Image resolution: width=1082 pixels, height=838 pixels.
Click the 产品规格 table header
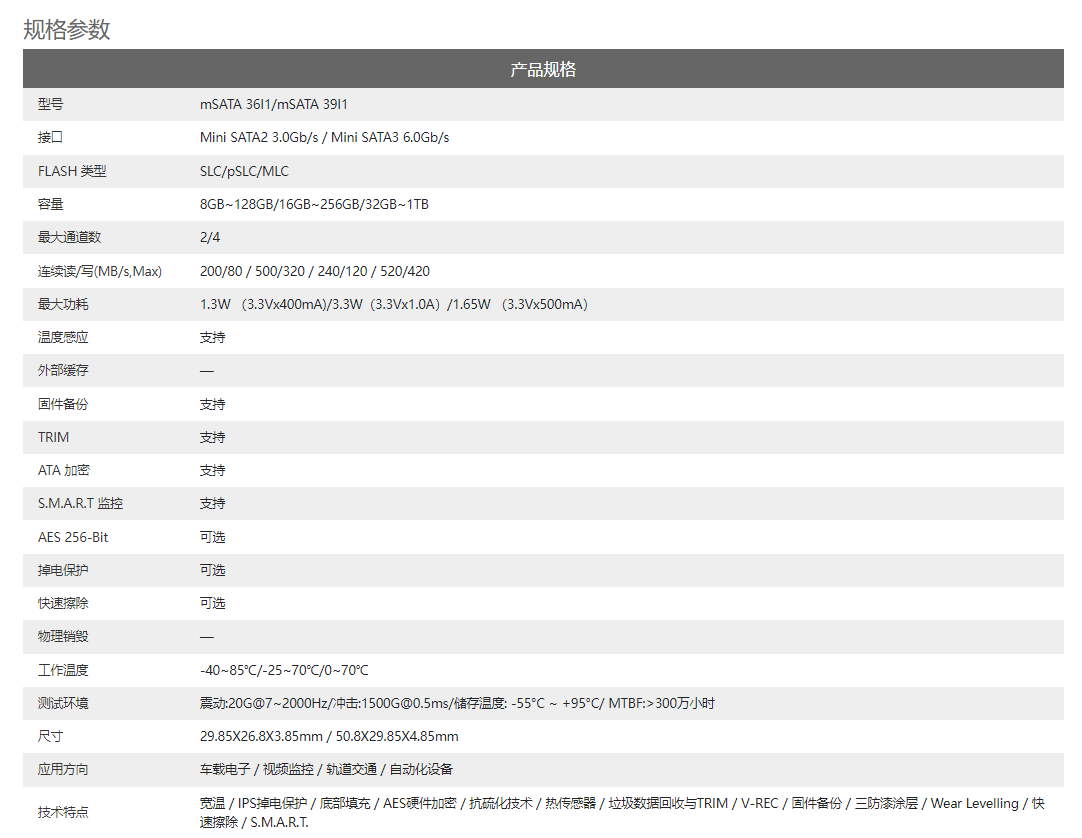point(543,69)
